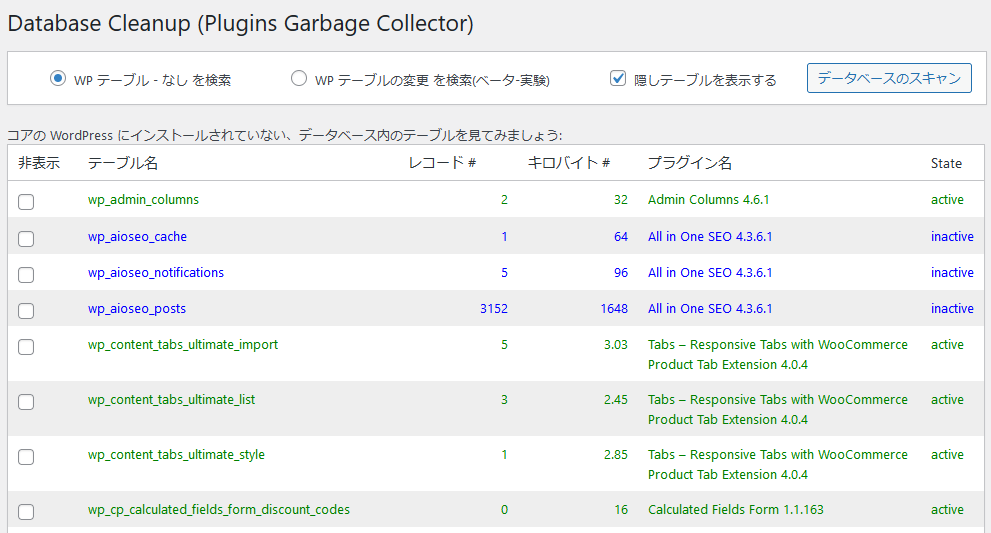Click the 'キロバイト #' column header
This screenshot has width=991, height=533.
(x=568, y=163)
